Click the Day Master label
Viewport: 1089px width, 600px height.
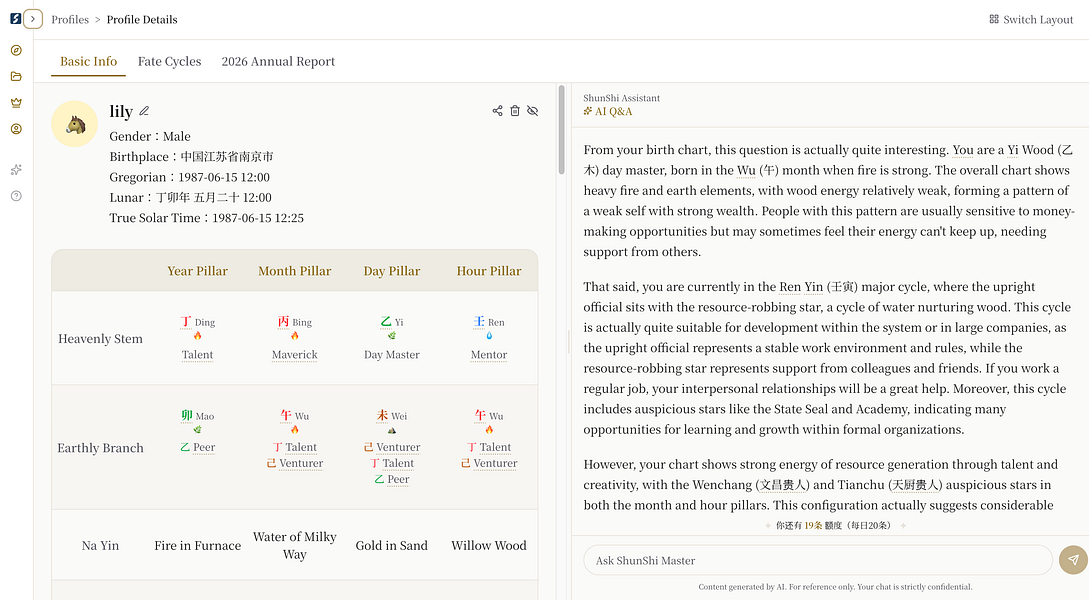tap(392, 355)
